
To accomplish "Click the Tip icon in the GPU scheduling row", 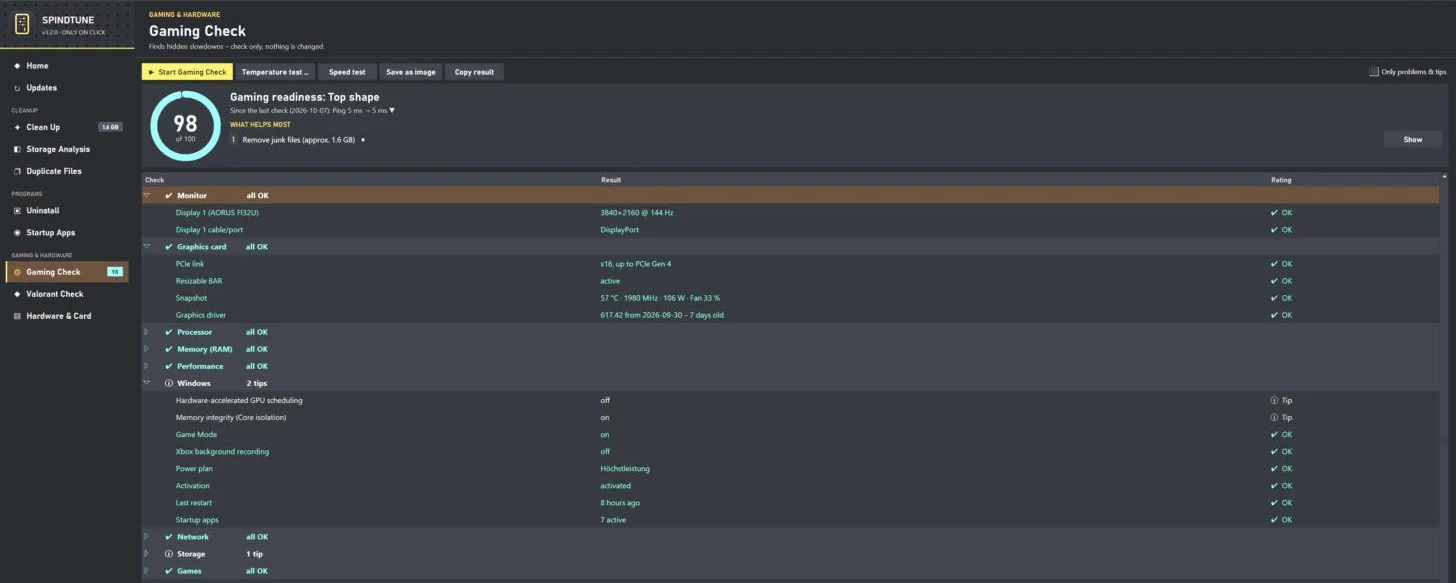I will click(1274, 400).
